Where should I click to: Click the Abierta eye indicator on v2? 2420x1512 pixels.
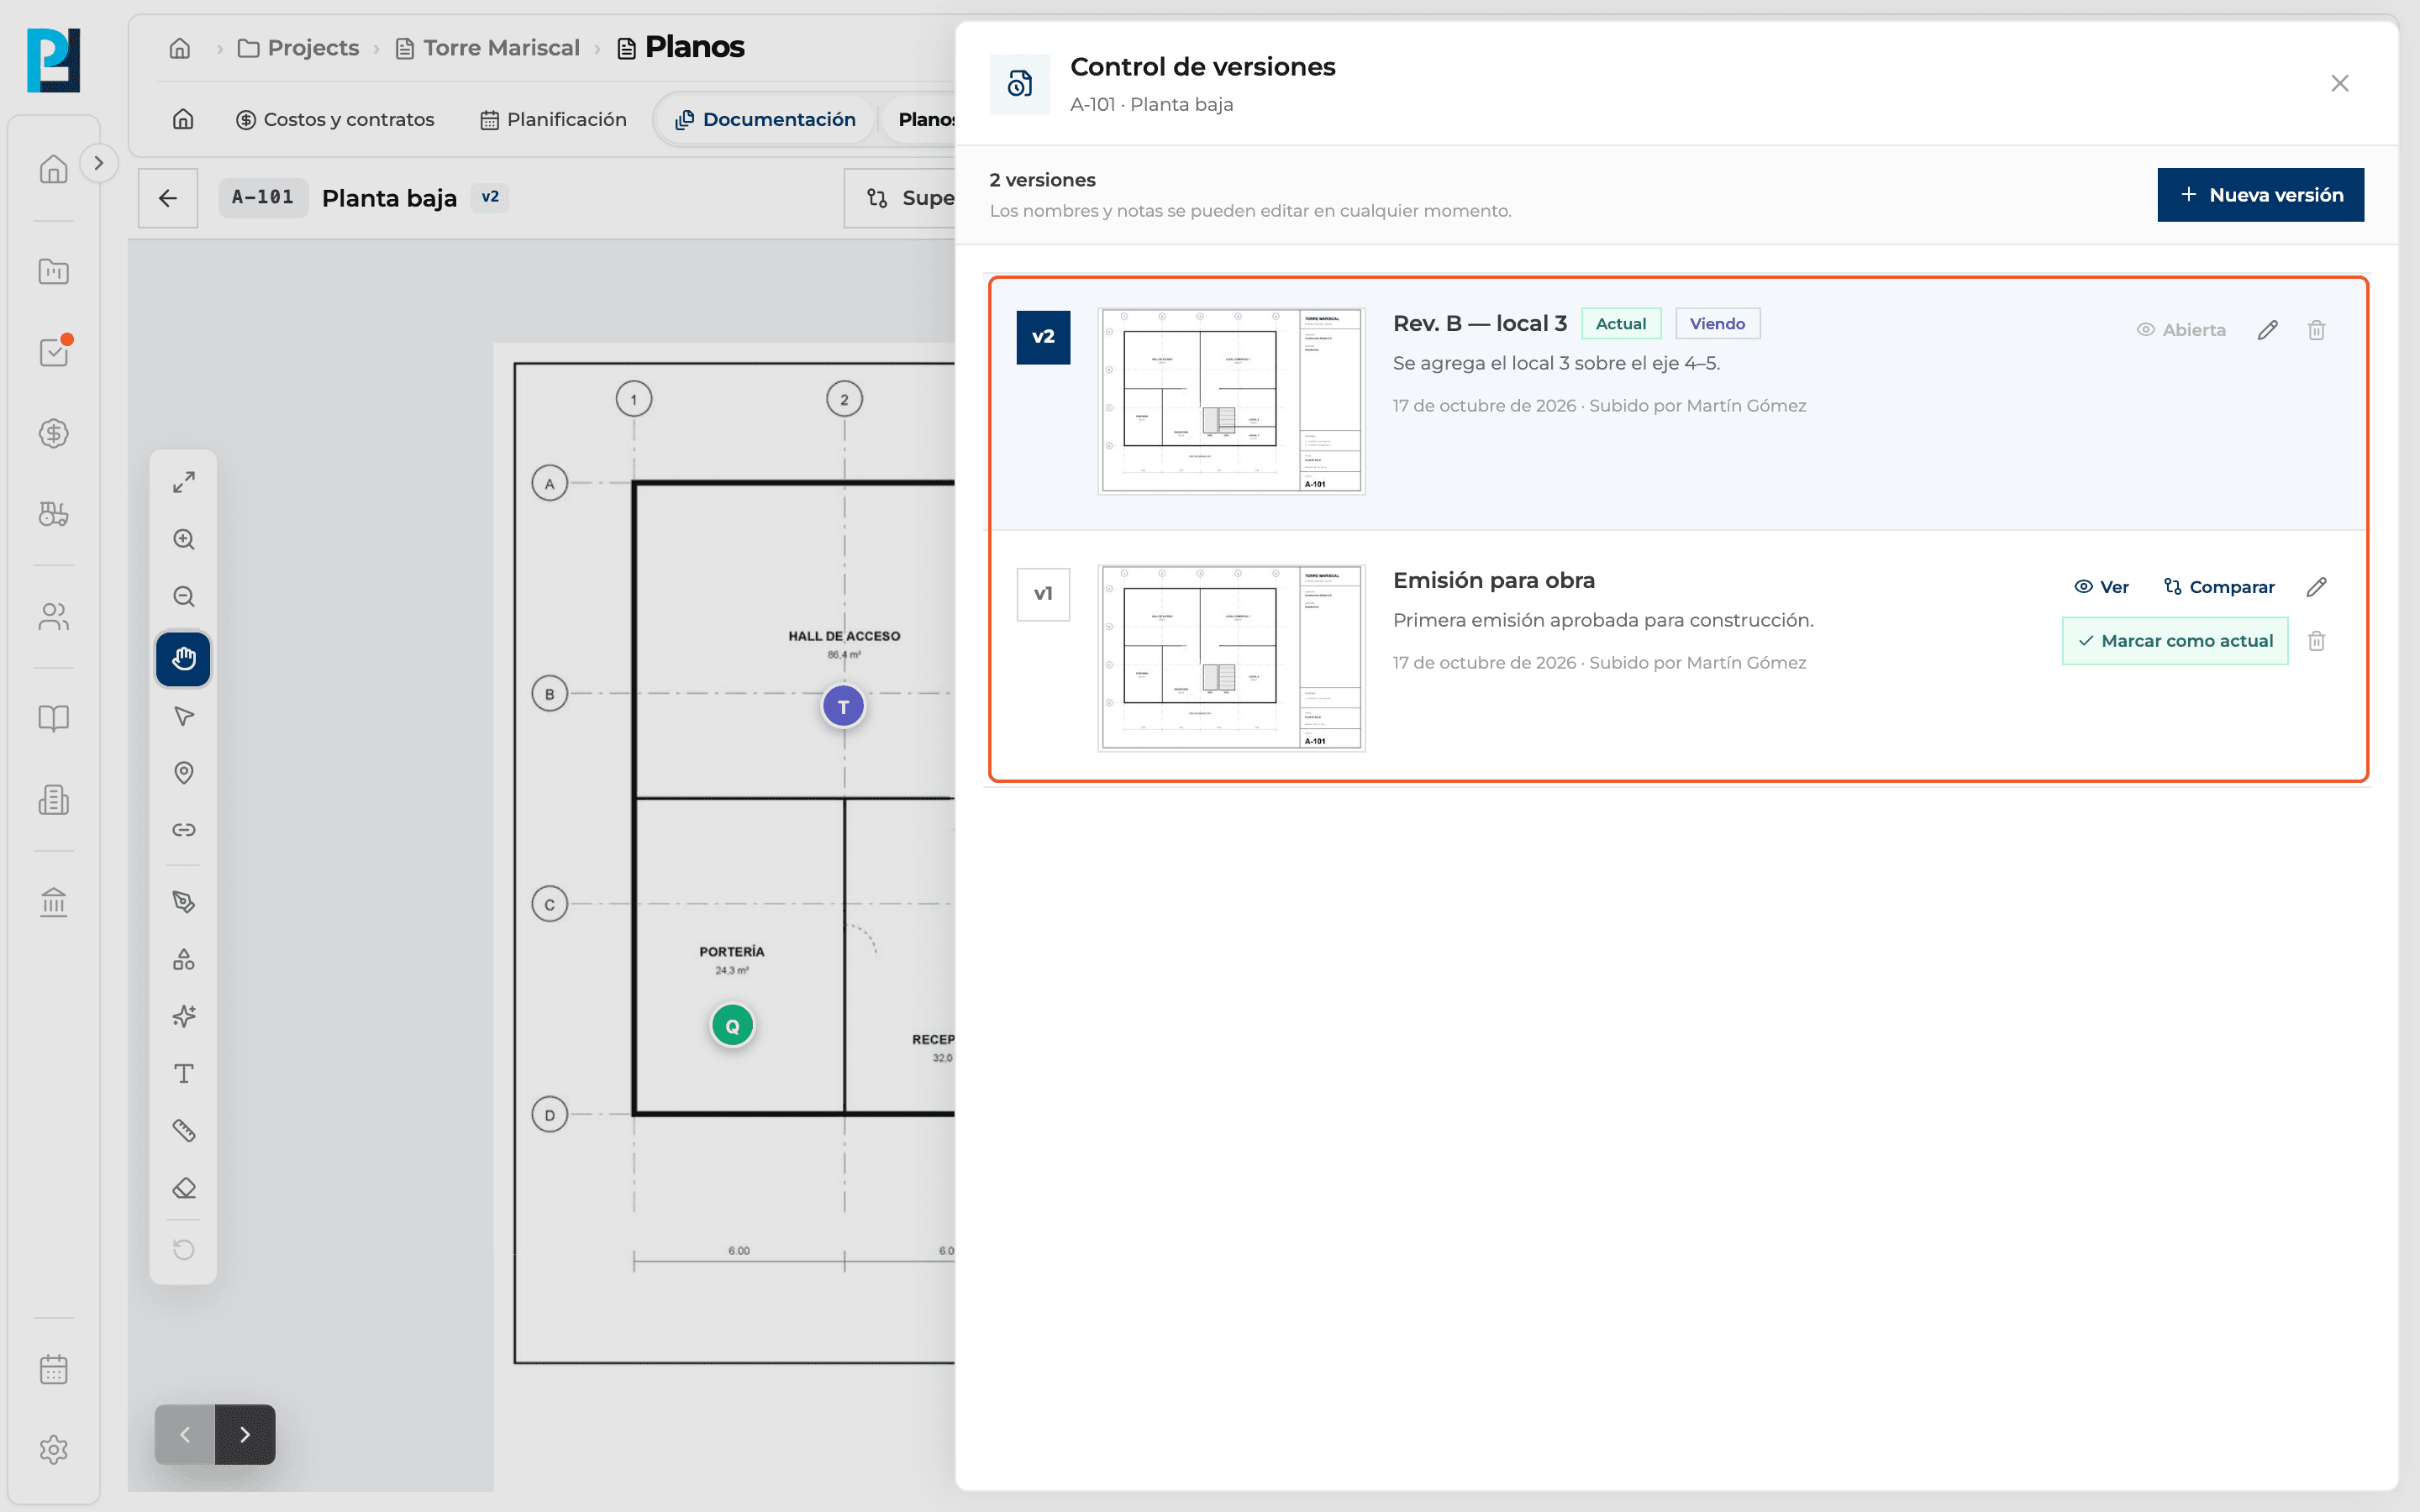point(2181,330)
